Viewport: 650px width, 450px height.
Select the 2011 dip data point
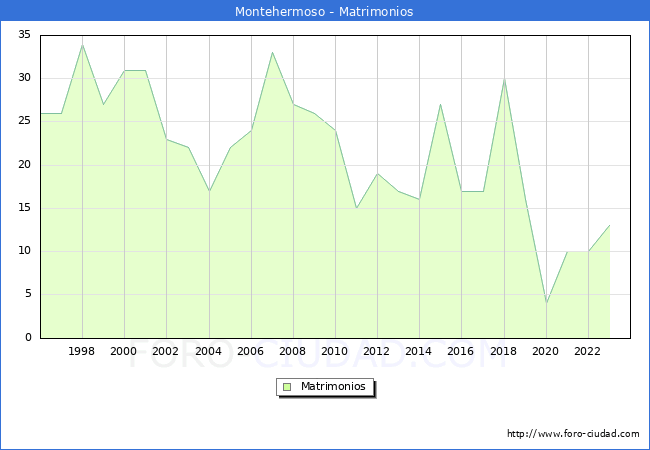point(357,208)
